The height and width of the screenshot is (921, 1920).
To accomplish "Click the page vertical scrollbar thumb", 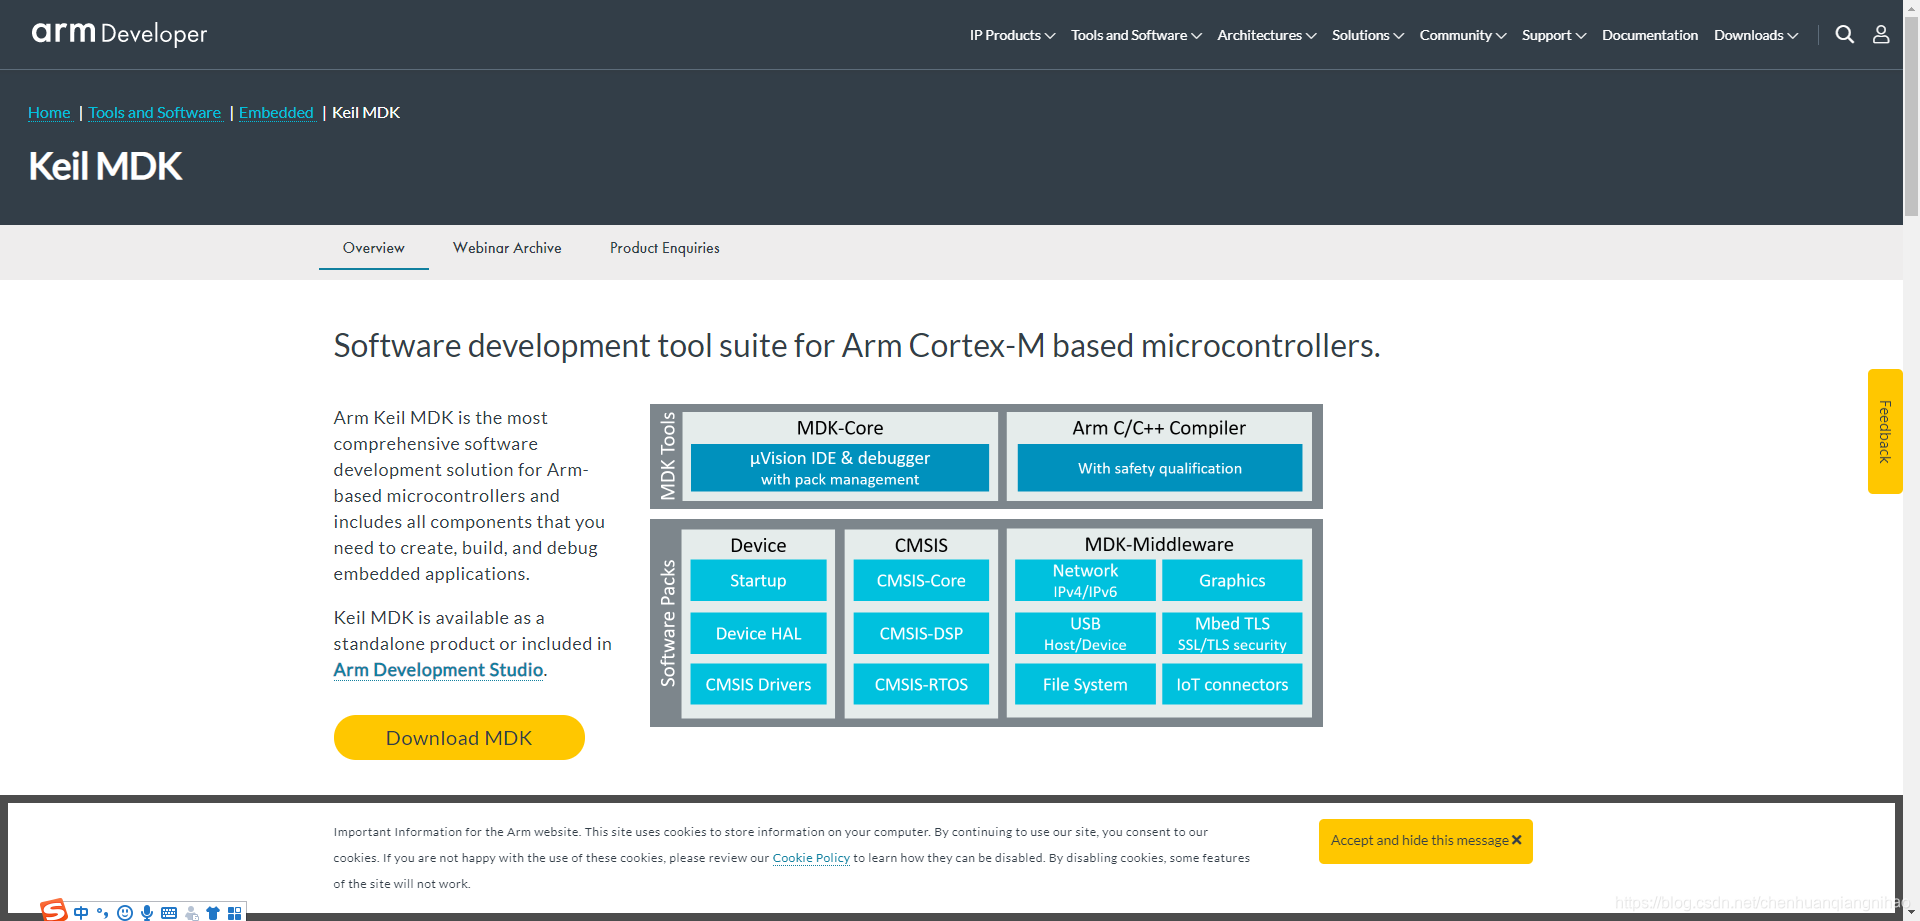I will [1911, 115].
